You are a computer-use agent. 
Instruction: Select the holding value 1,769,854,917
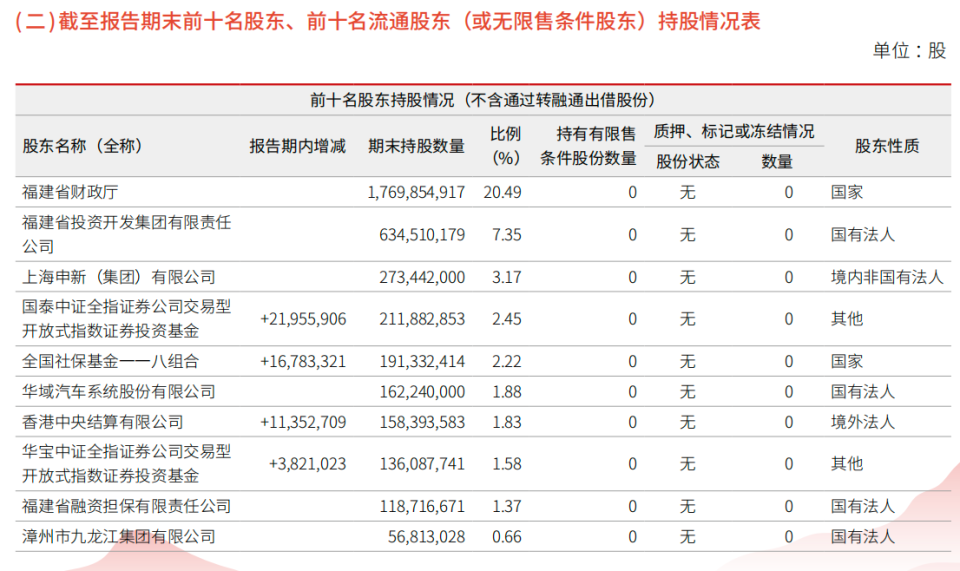click(x=416, y=192)
